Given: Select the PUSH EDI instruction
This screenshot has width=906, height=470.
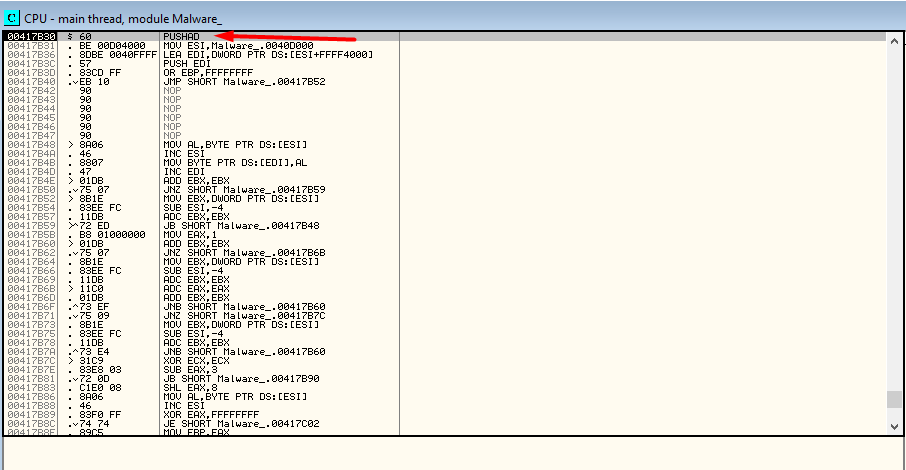Looking at the screenshot, I should coord(183,63).
